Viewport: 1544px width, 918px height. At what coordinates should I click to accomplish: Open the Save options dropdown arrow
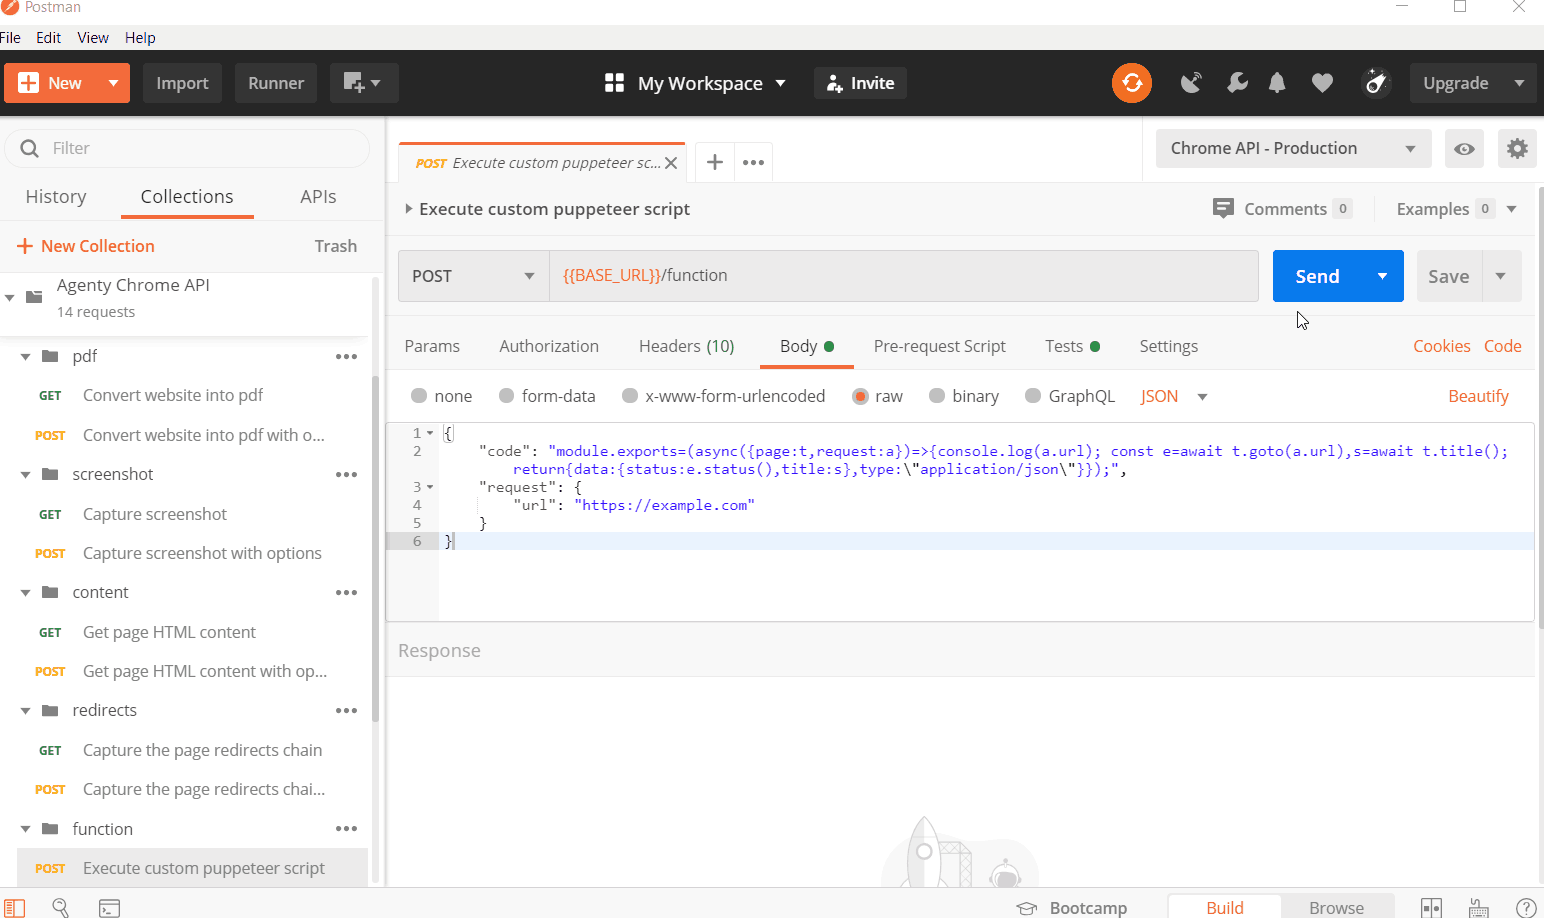pyautogui.click(x=1500, y=276)
